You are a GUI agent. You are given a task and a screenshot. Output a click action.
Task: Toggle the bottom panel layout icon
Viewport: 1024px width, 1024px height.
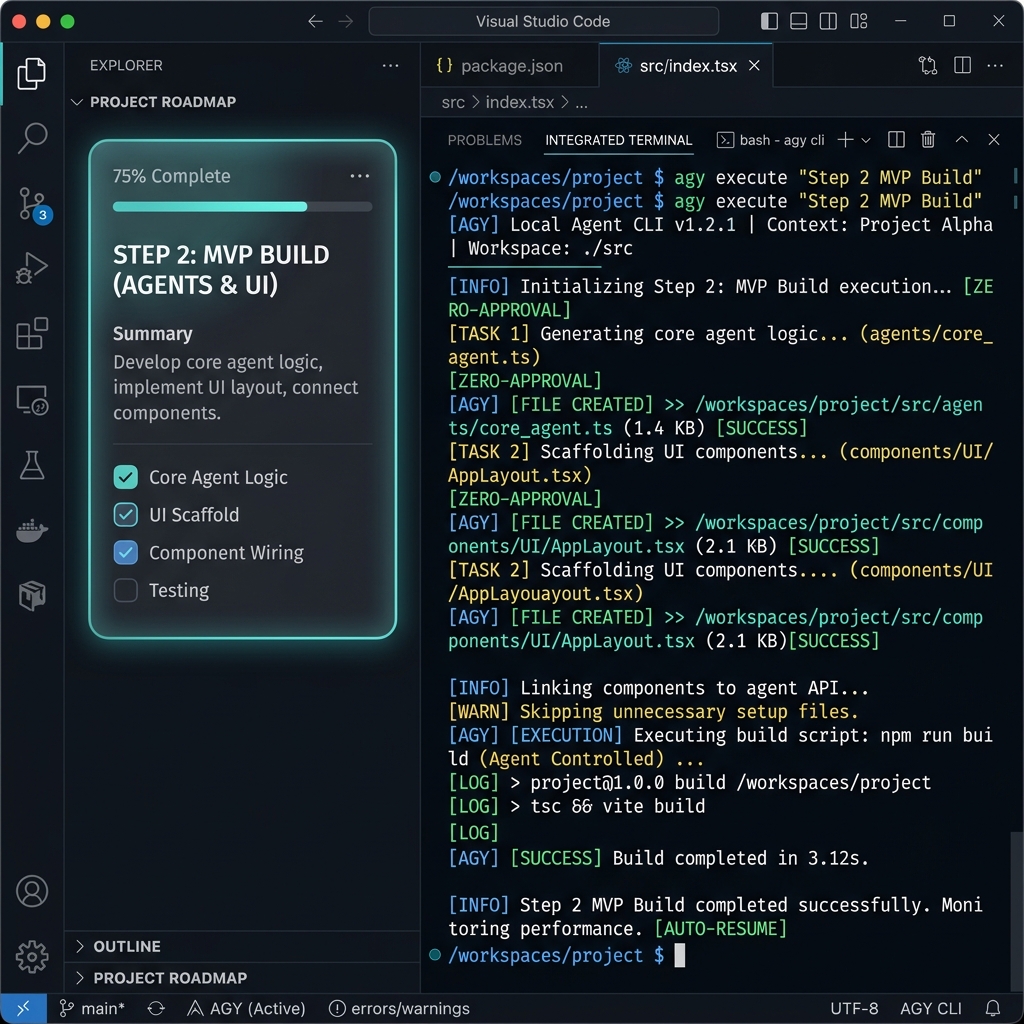(798, 22)
